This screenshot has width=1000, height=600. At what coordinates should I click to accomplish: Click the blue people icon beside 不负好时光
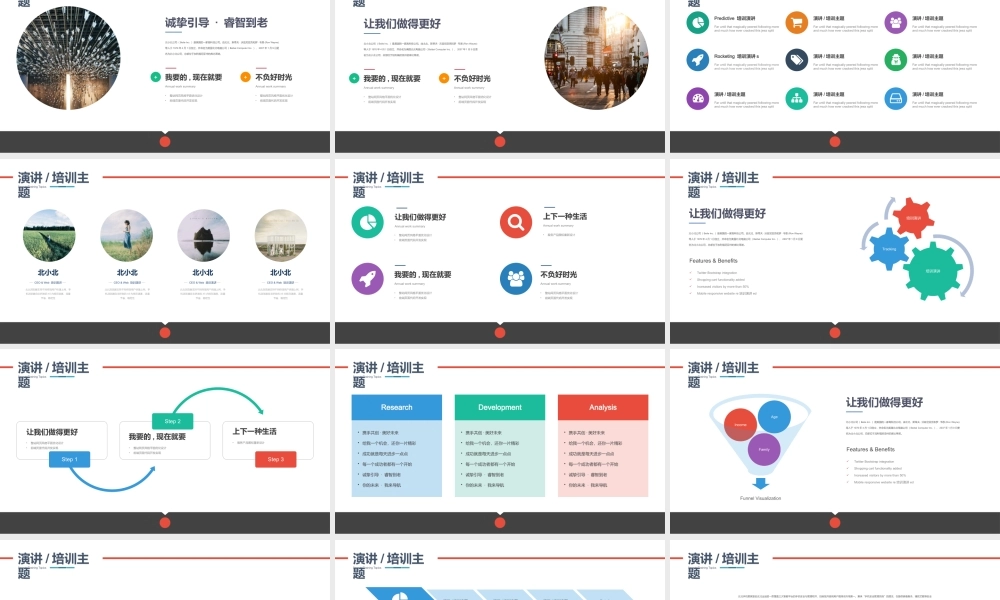[516, 279]
